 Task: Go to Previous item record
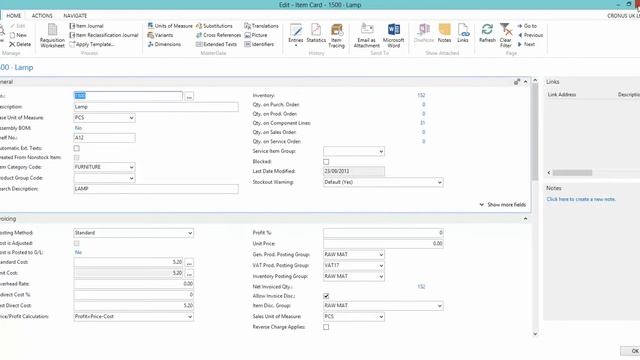click(530, 35)
